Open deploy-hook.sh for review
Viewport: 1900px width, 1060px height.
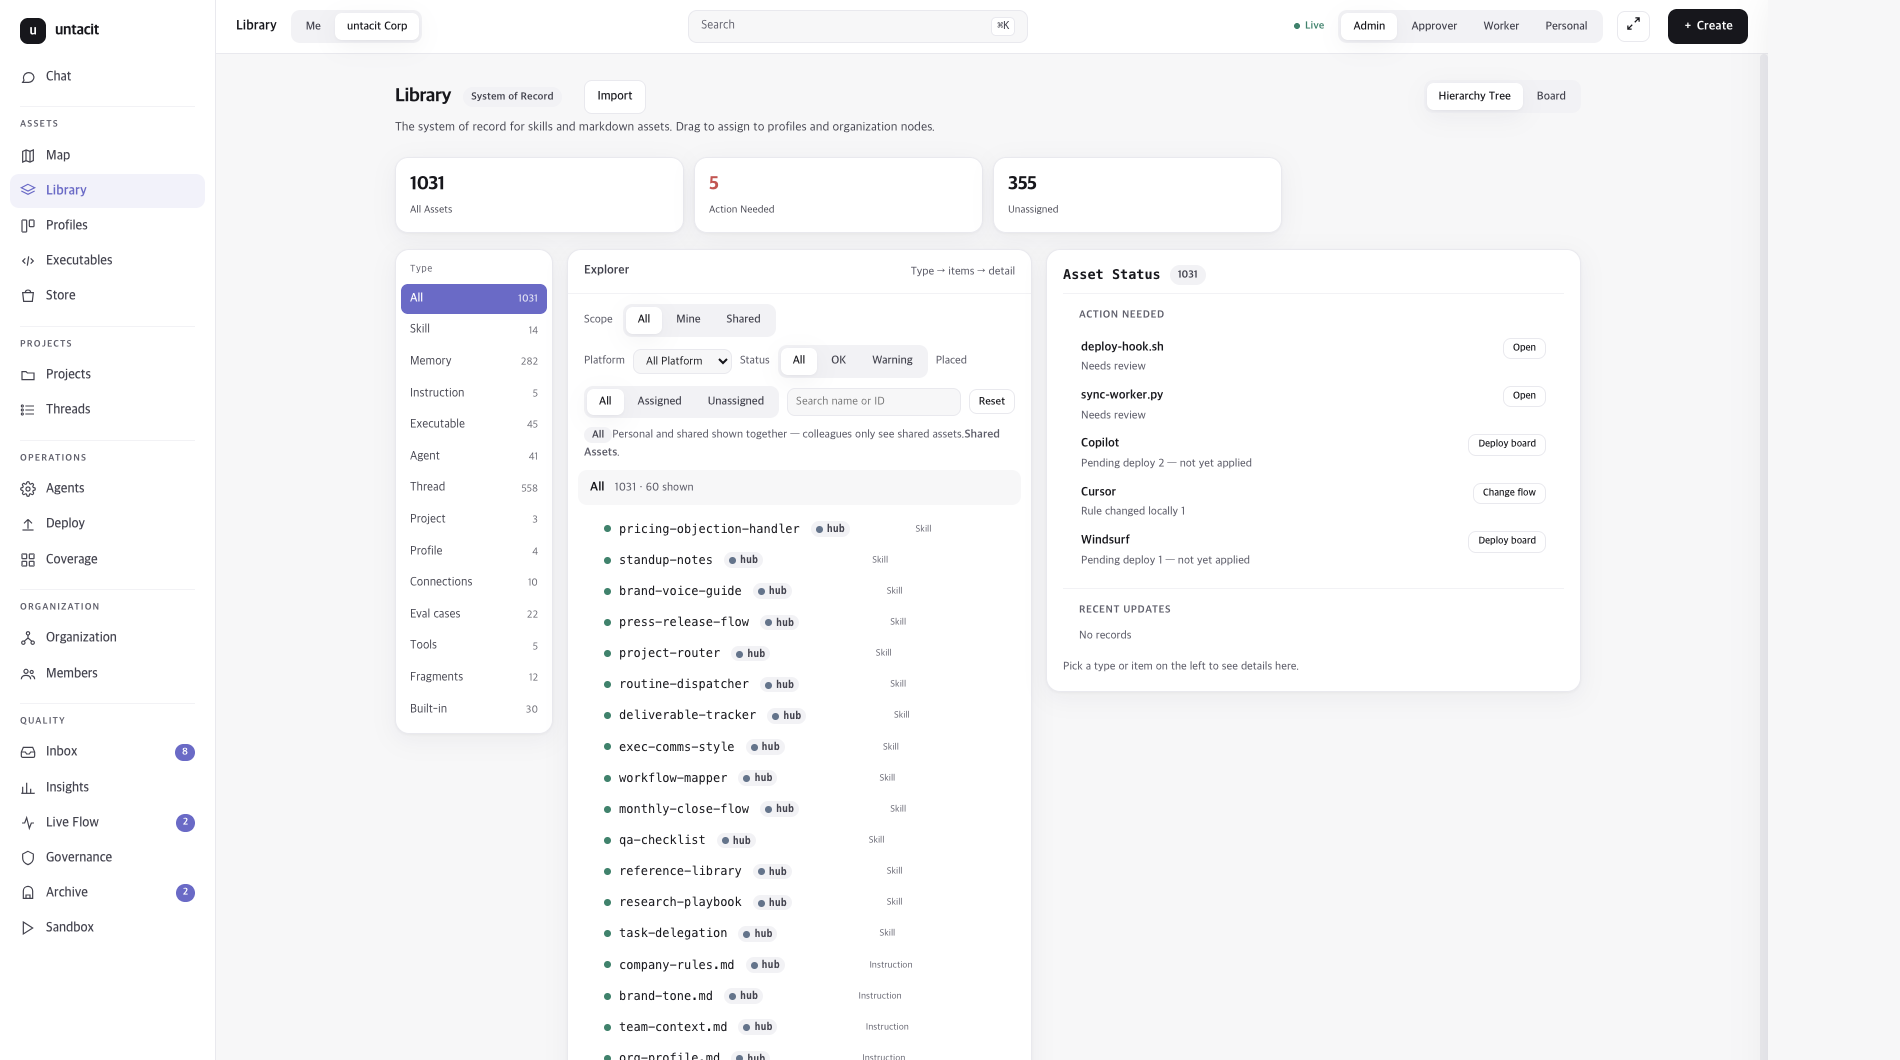click(1524, 348)
